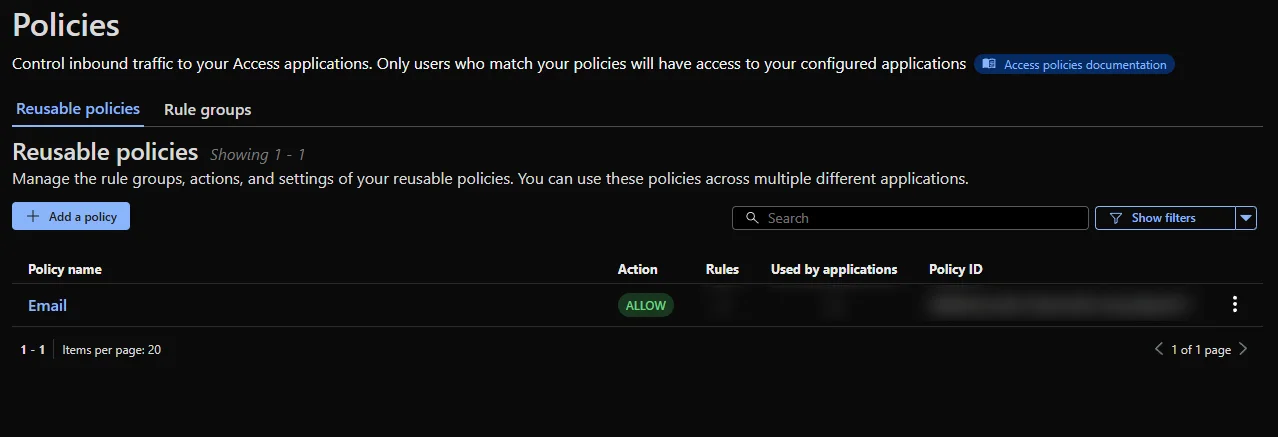Go to the previous page using the left chevron
The height and width of the screenshot is (437, 1278).
click(1159, 349)
